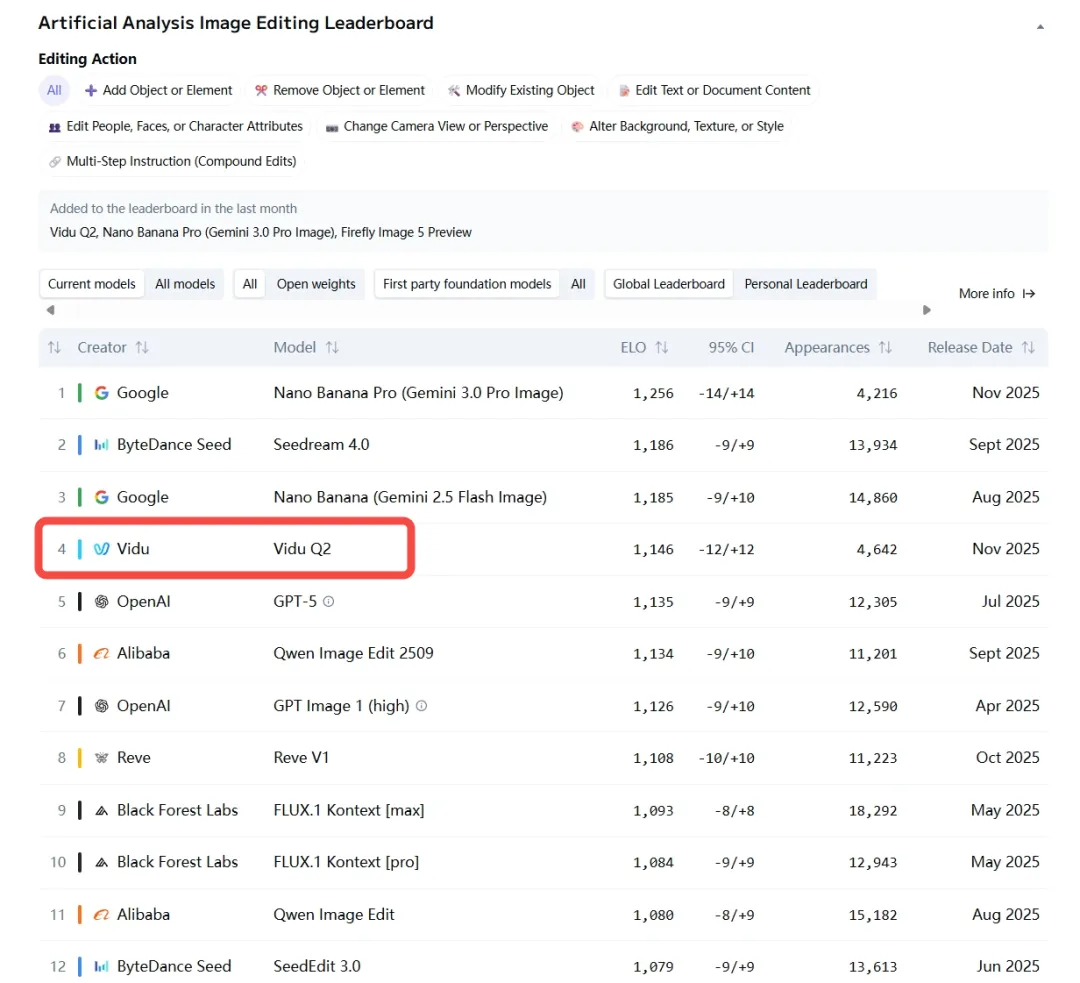
Task: Collapse leaderboard section with top-right arrow
Action: click(1040, 26)
